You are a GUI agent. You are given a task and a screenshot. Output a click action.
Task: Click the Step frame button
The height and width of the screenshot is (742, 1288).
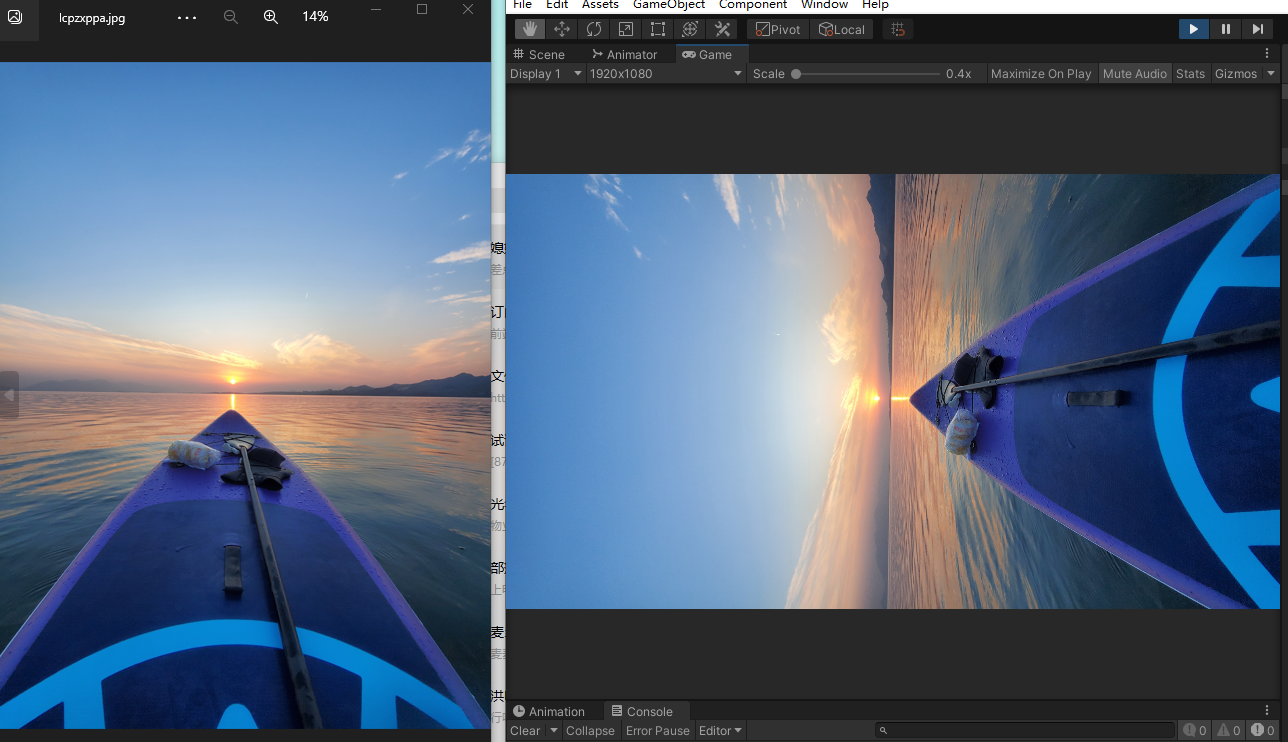(1257, 29)
